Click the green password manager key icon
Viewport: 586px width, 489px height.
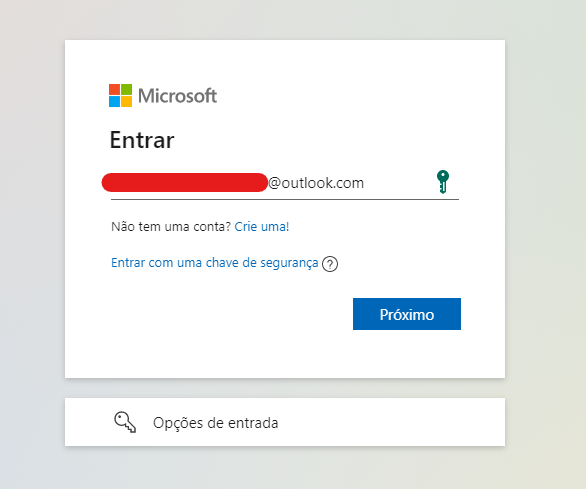point(443,182)
